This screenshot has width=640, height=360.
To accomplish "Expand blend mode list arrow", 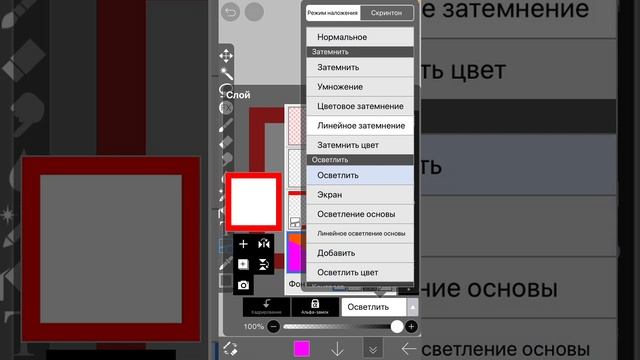I will 412,307.
